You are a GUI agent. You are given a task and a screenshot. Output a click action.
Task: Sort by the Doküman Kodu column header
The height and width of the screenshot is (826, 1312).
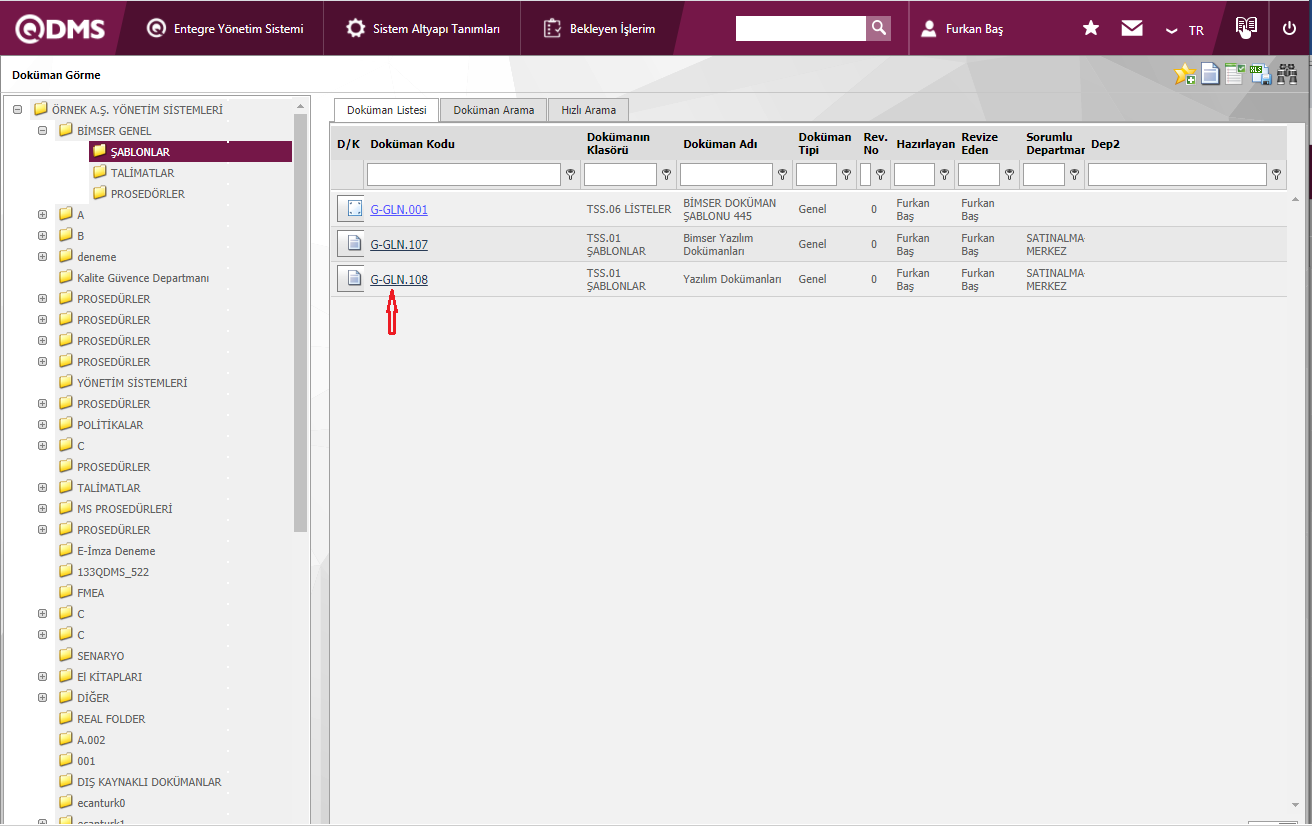tap(412, 144)
